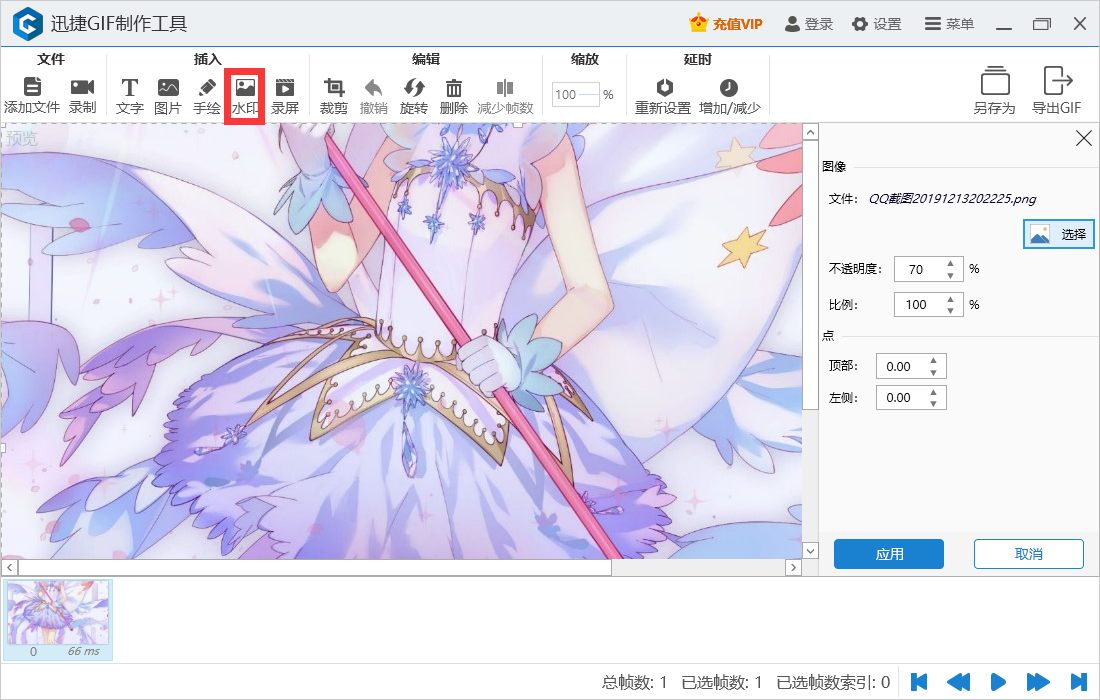Increase 比例 scale with up arrow
Screen dimensions: 1100x700
pos(951,299)
